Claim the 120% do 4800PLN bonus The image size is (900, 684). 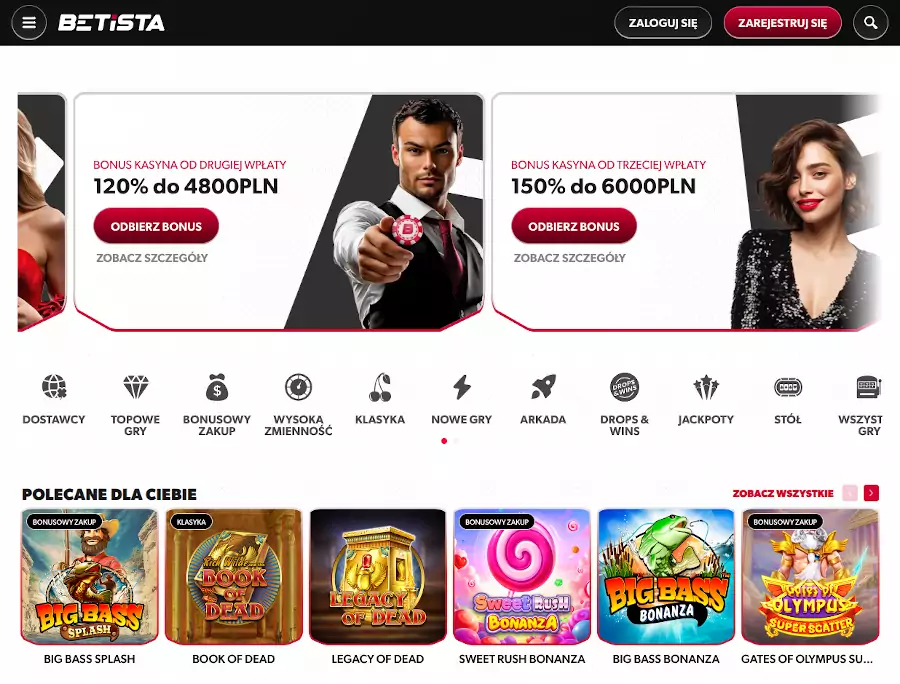click(x=156, y=226)
